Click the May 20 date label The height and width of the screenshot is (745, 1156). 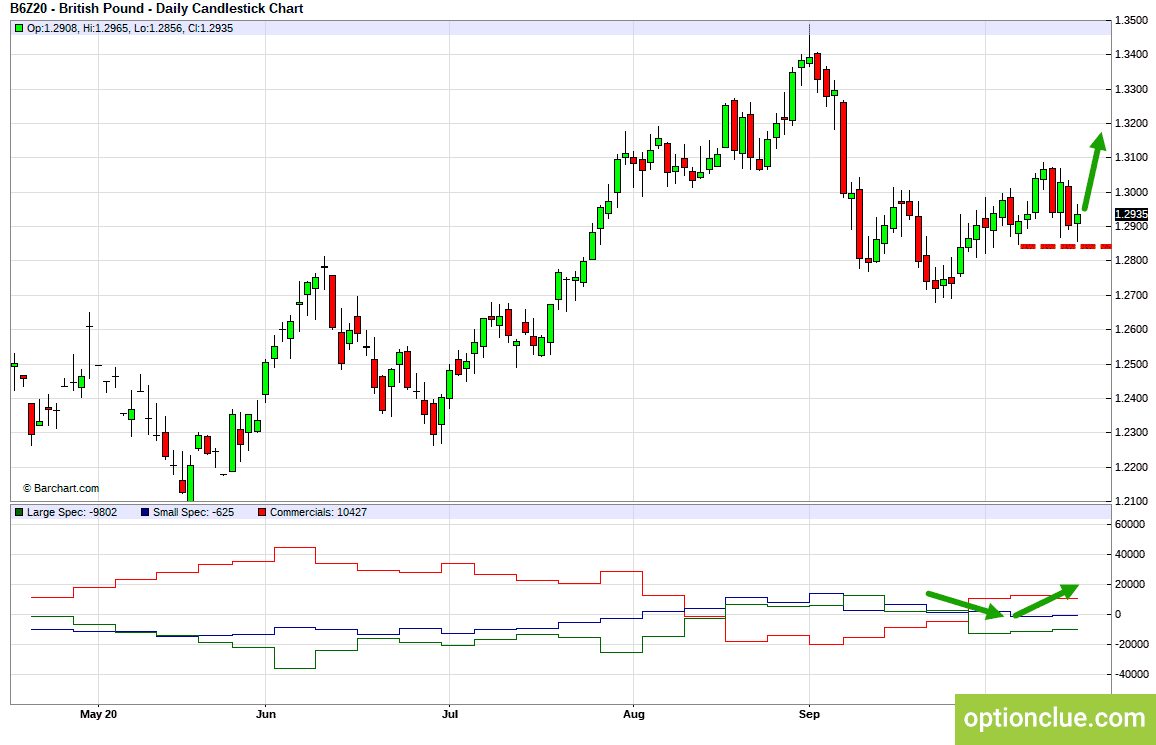point(99,714)
